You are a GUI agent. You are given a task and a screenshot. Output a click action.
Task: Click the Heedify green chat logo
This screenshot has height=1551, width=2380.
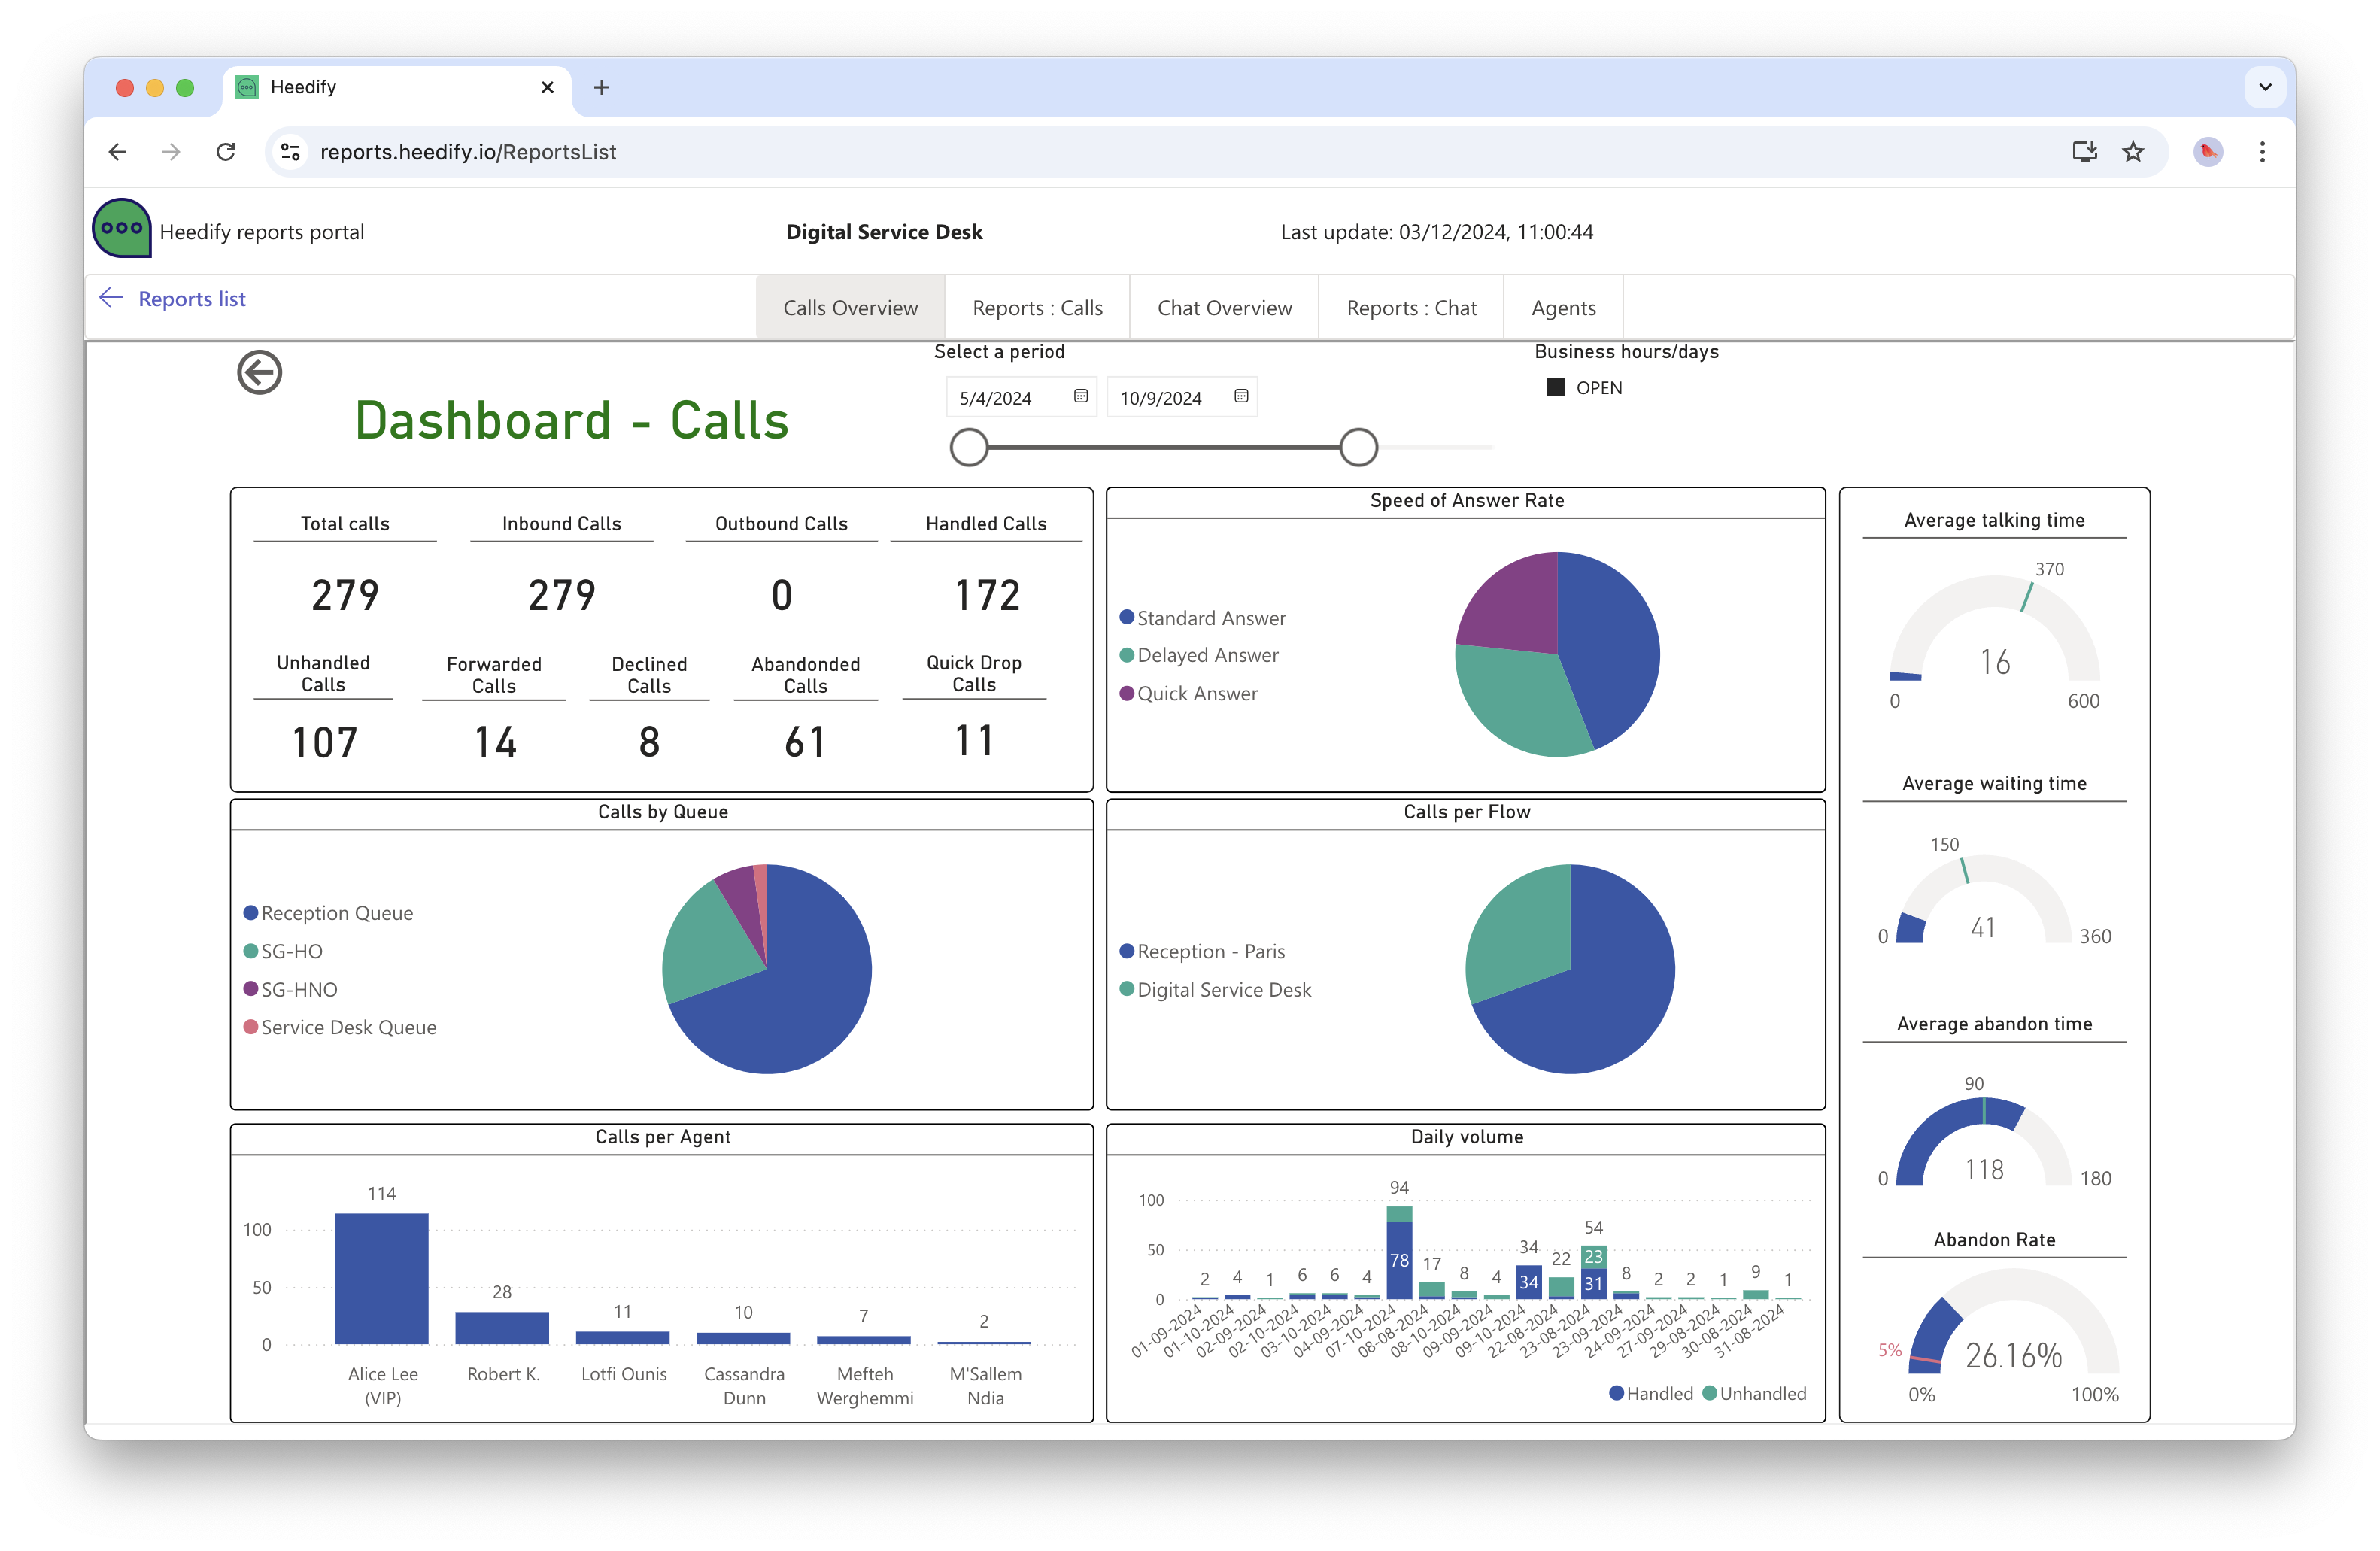[122, 228]
